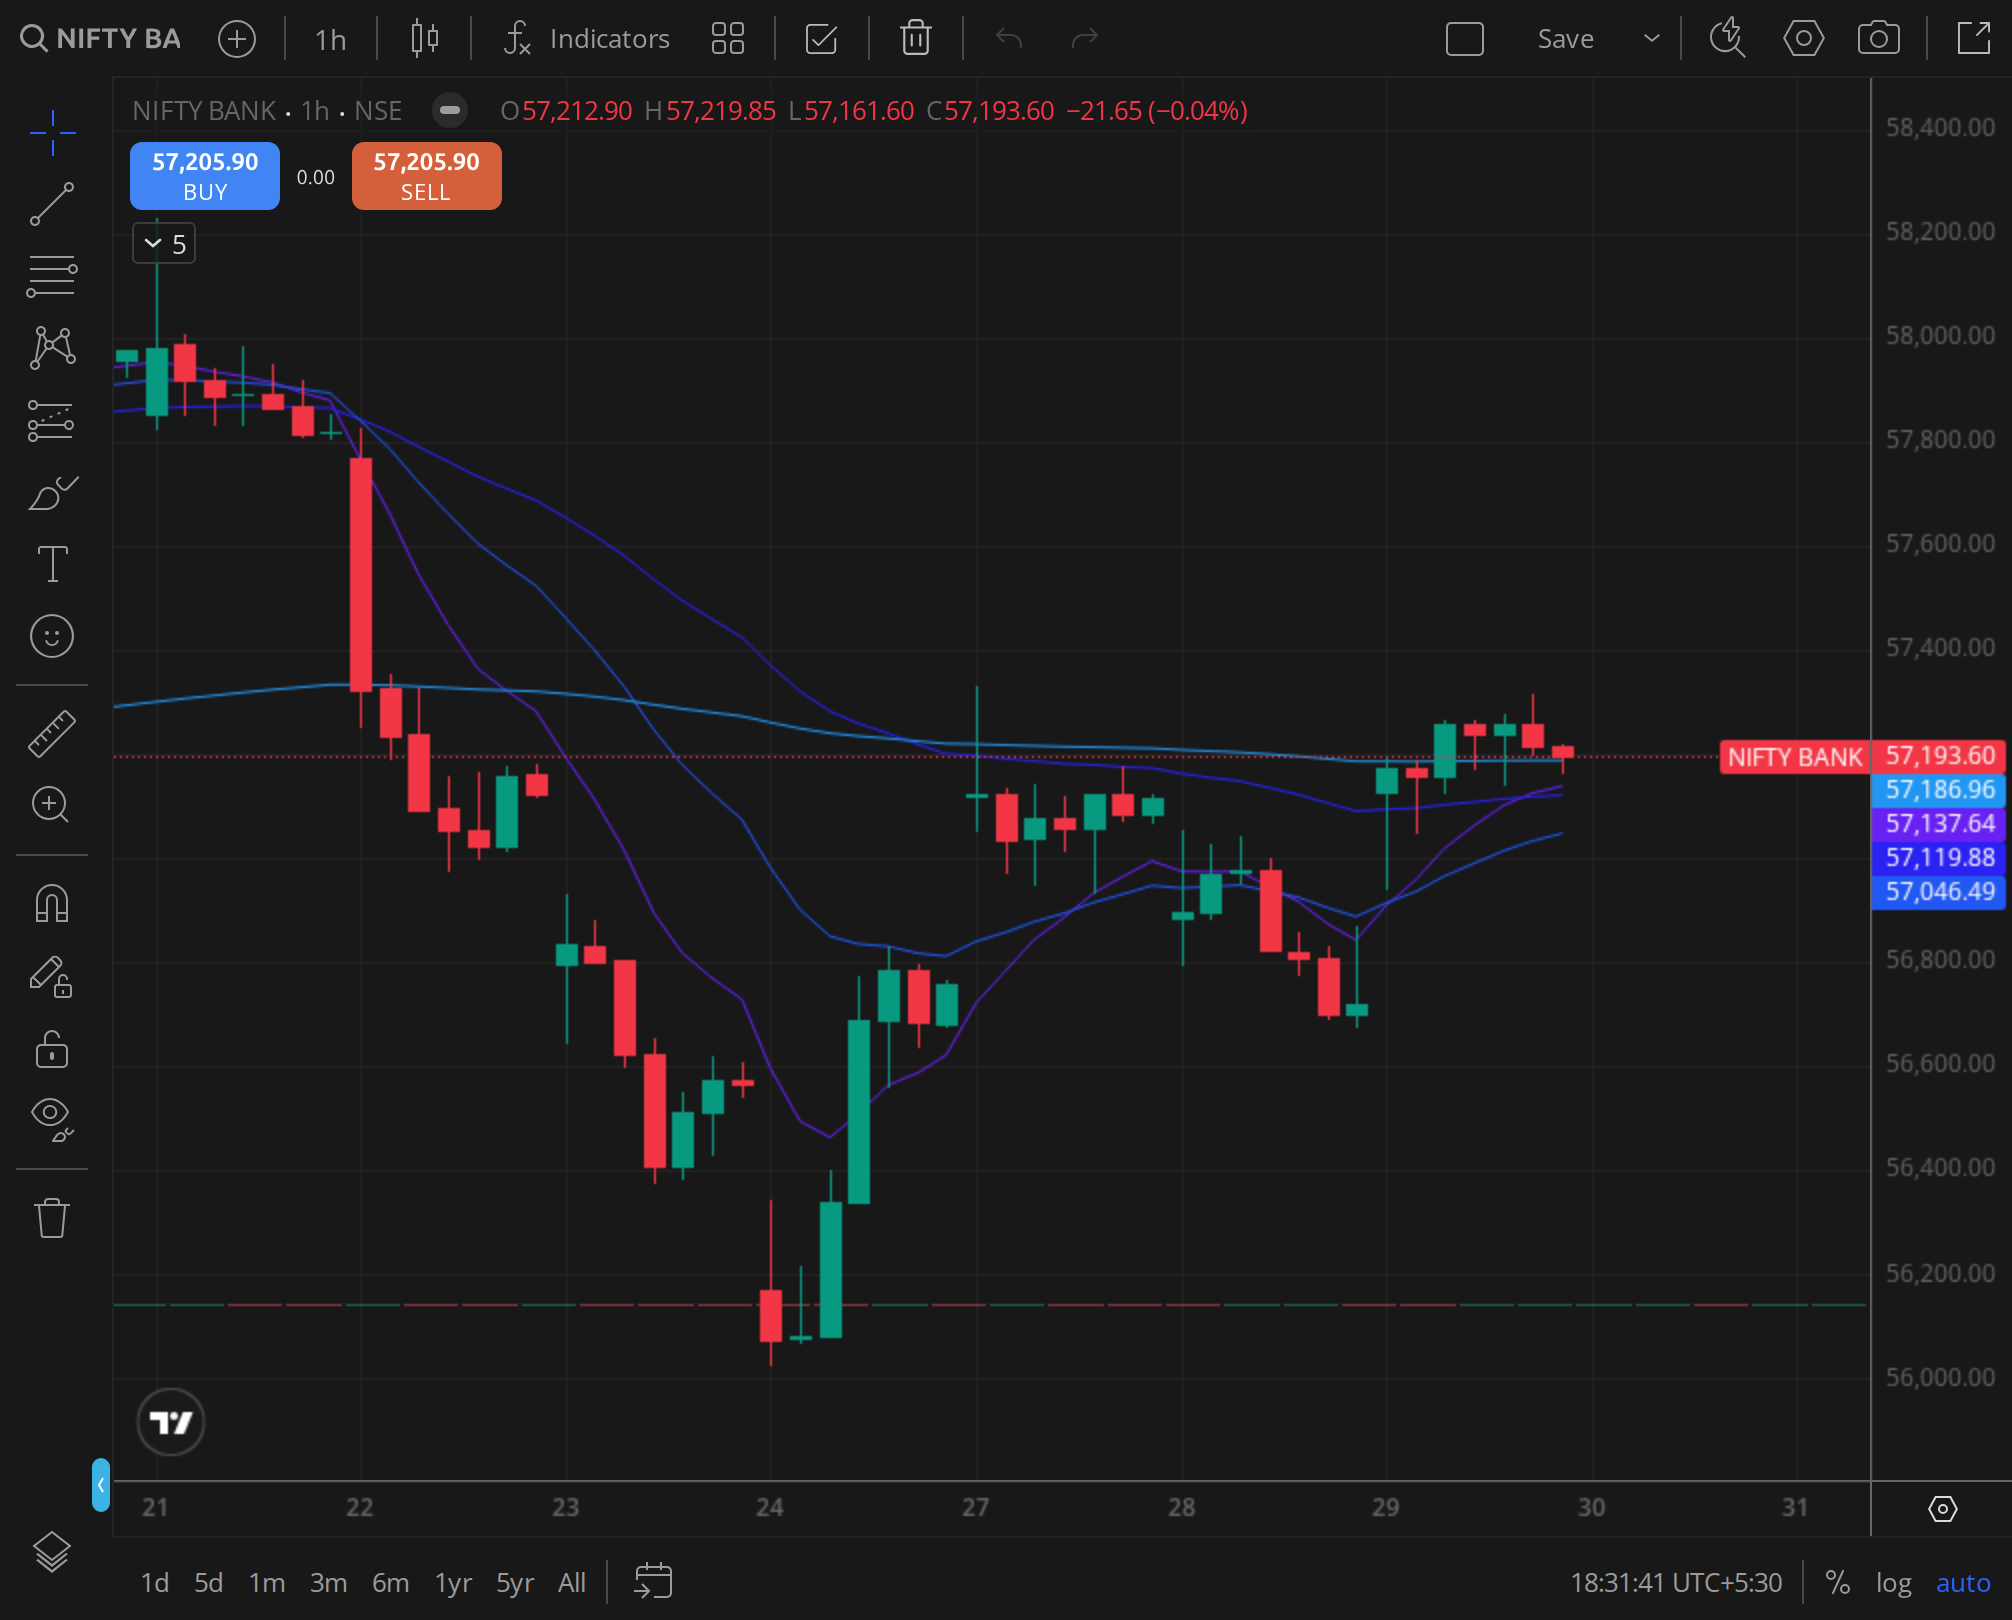Toggle auto scale mode
Screen dimensions: 2012x1620
point(1963,1583)
